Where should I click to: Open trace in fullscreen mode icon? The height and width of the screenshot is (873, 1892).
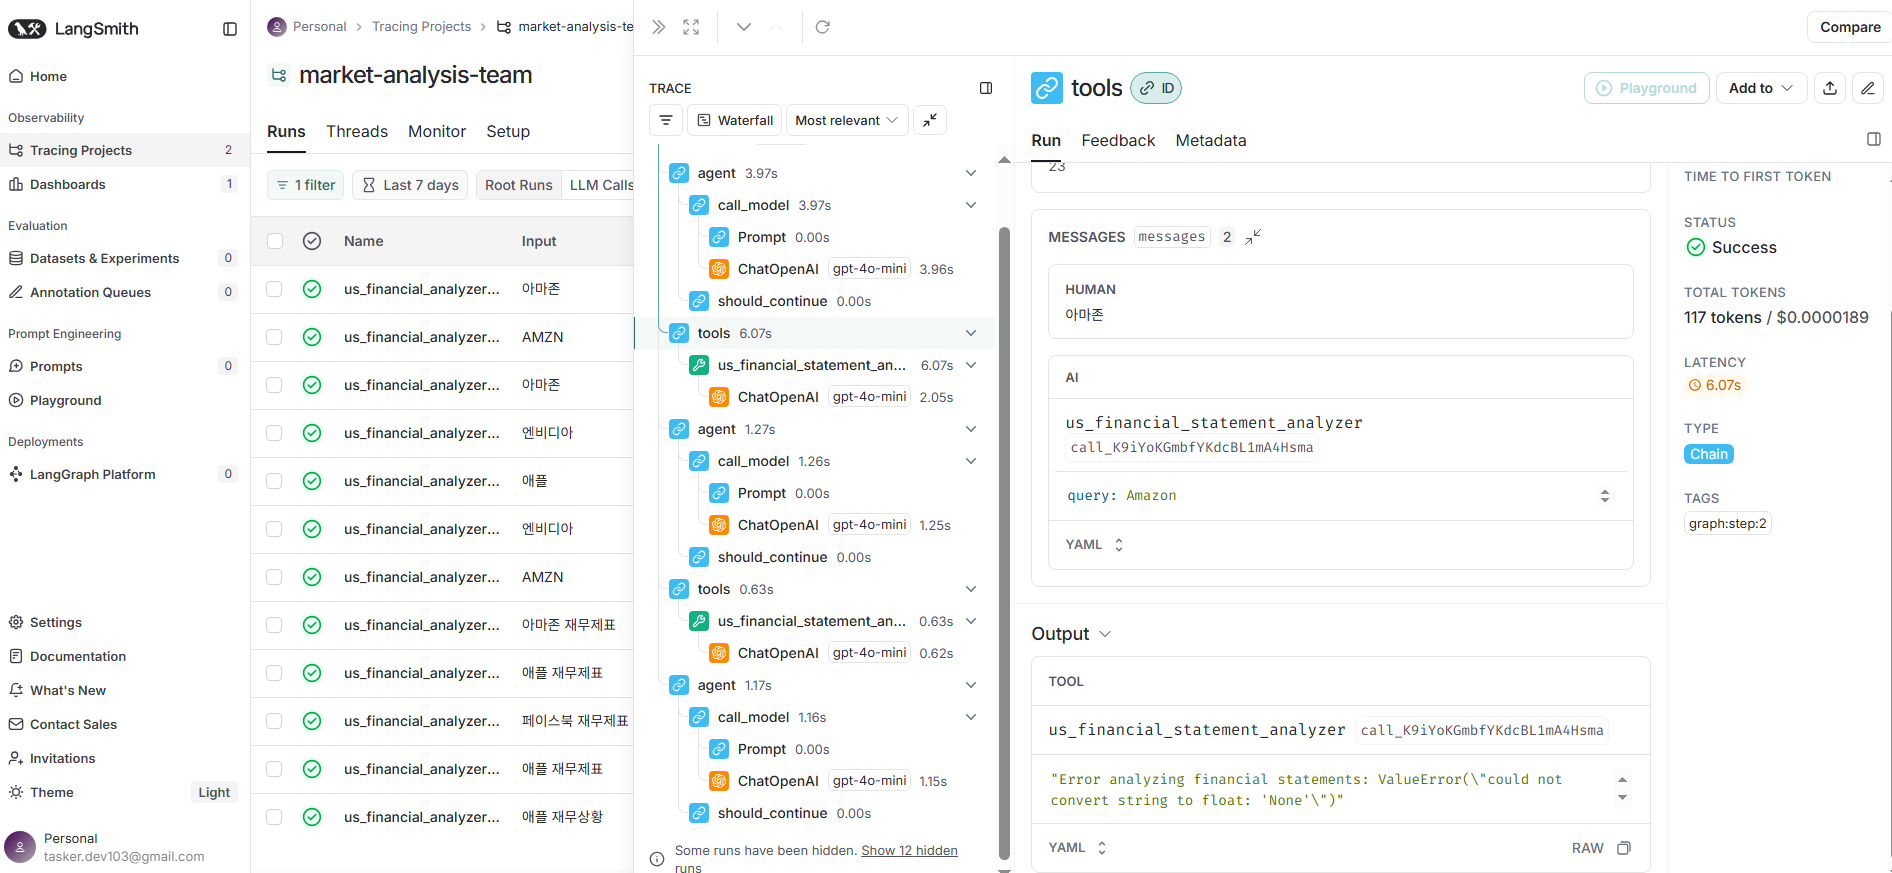point(691,27)
